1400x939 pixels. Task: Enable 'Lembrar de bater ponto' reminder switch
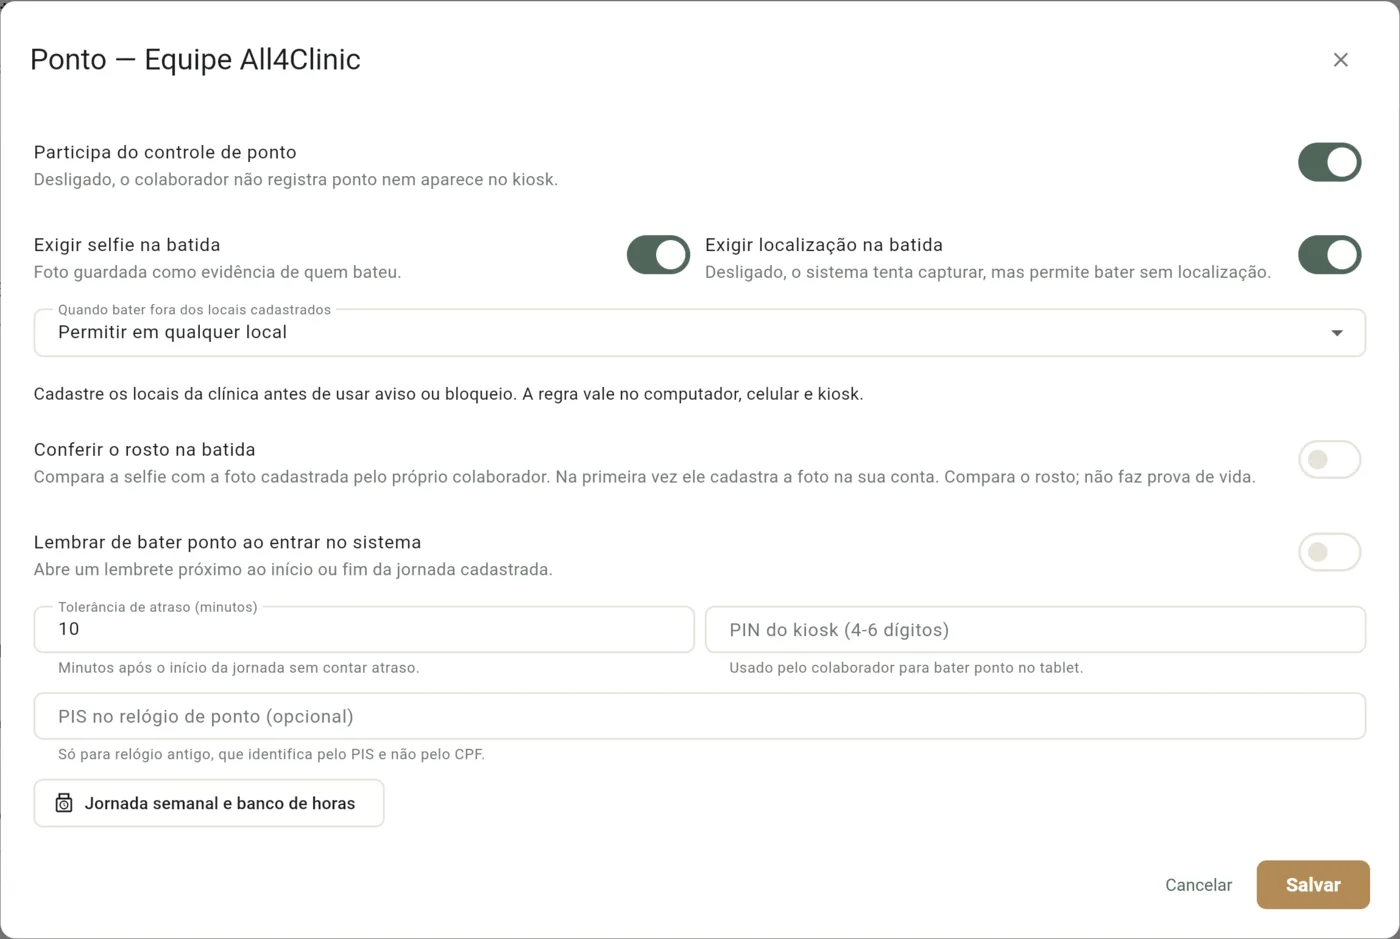[1329, 552]
